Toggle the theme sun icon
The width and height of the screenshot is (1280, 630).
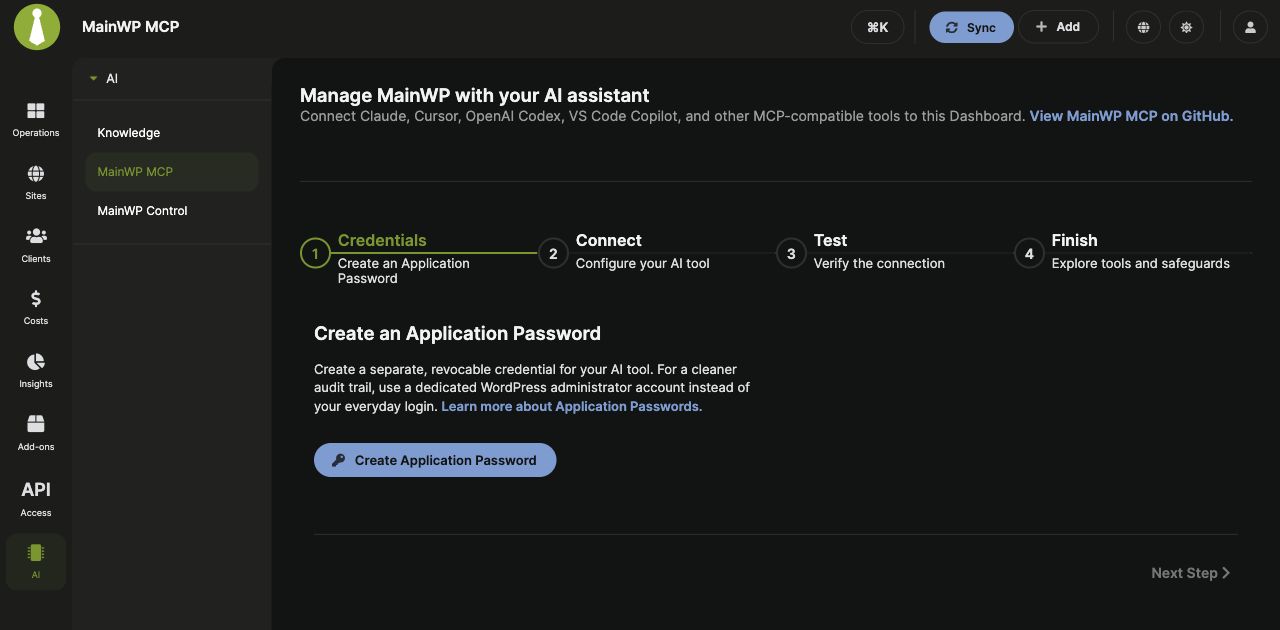click(1186, 27)
